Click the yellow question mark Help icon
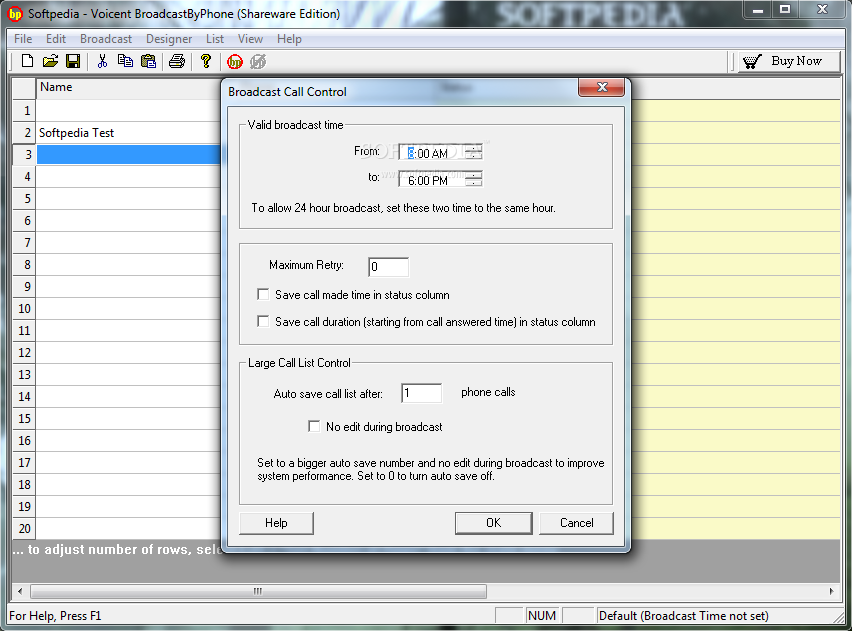Image resolution: width=852 pixels, height=631 pixels. 205,61
